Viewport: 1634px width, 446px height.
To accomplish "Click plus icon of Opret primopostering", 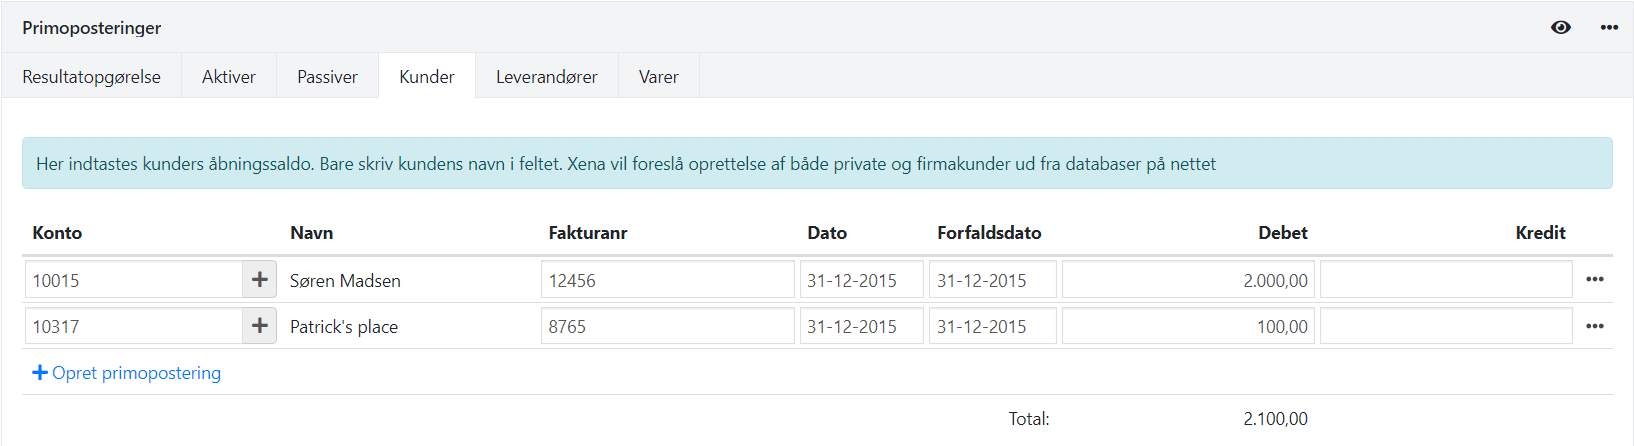I will pyautogui.click(x=40, y=373).
